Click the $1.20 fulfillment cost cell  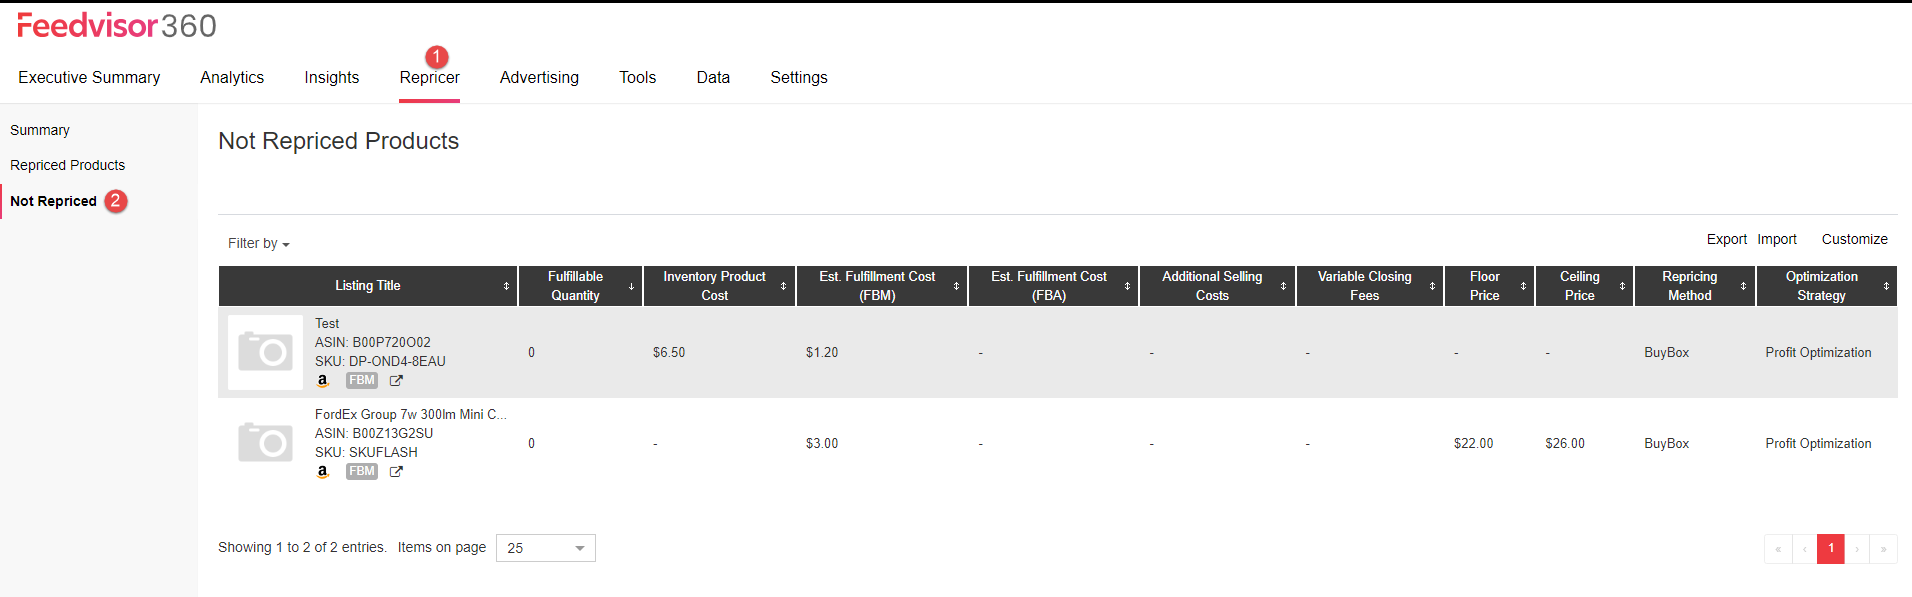pyautogui.click(x=822, y=352)
